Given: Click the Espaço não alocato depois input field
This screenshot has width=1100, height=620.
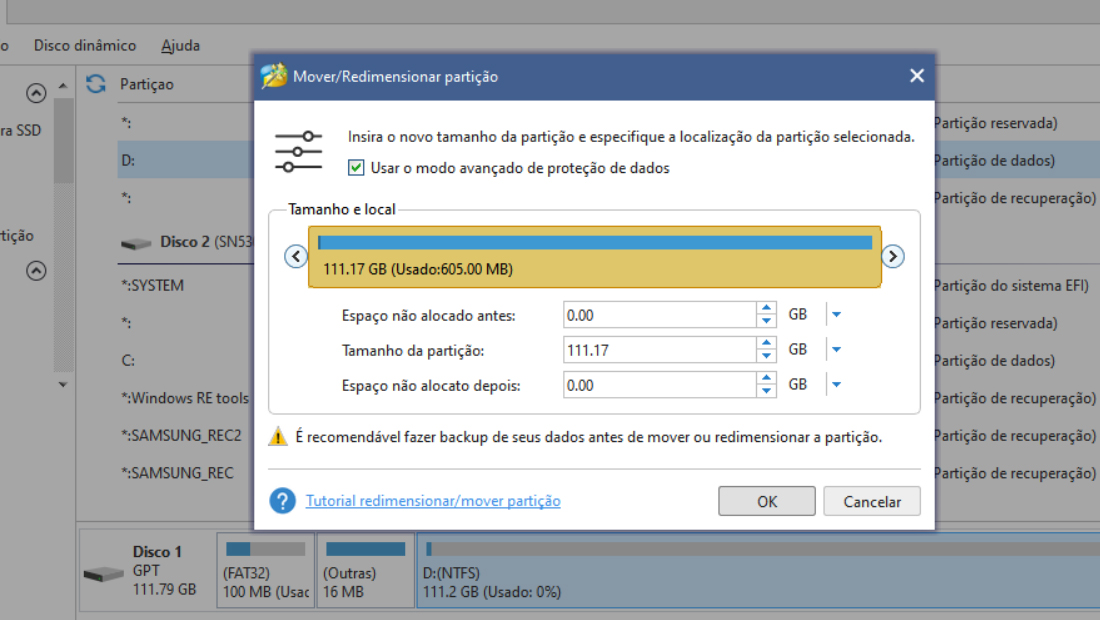Looking at the screenshot, I should click(659, 385).
